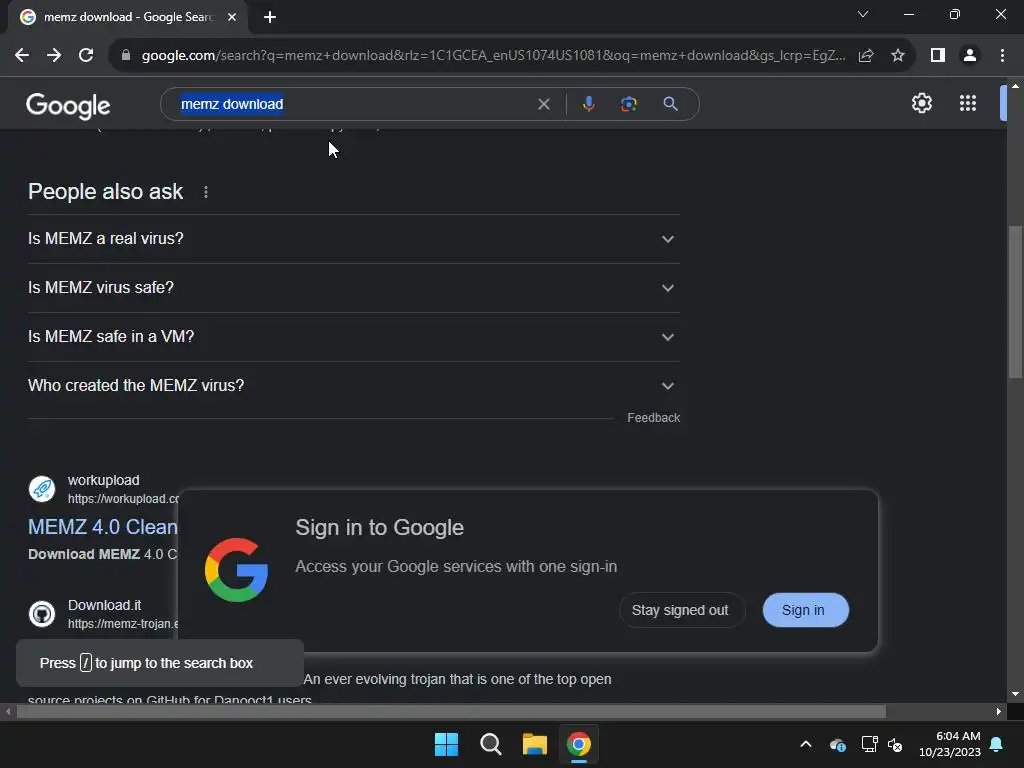Screen dimensions: 1024x768
Task: Open OneDrive cloud tray icon
Action: 838,744
